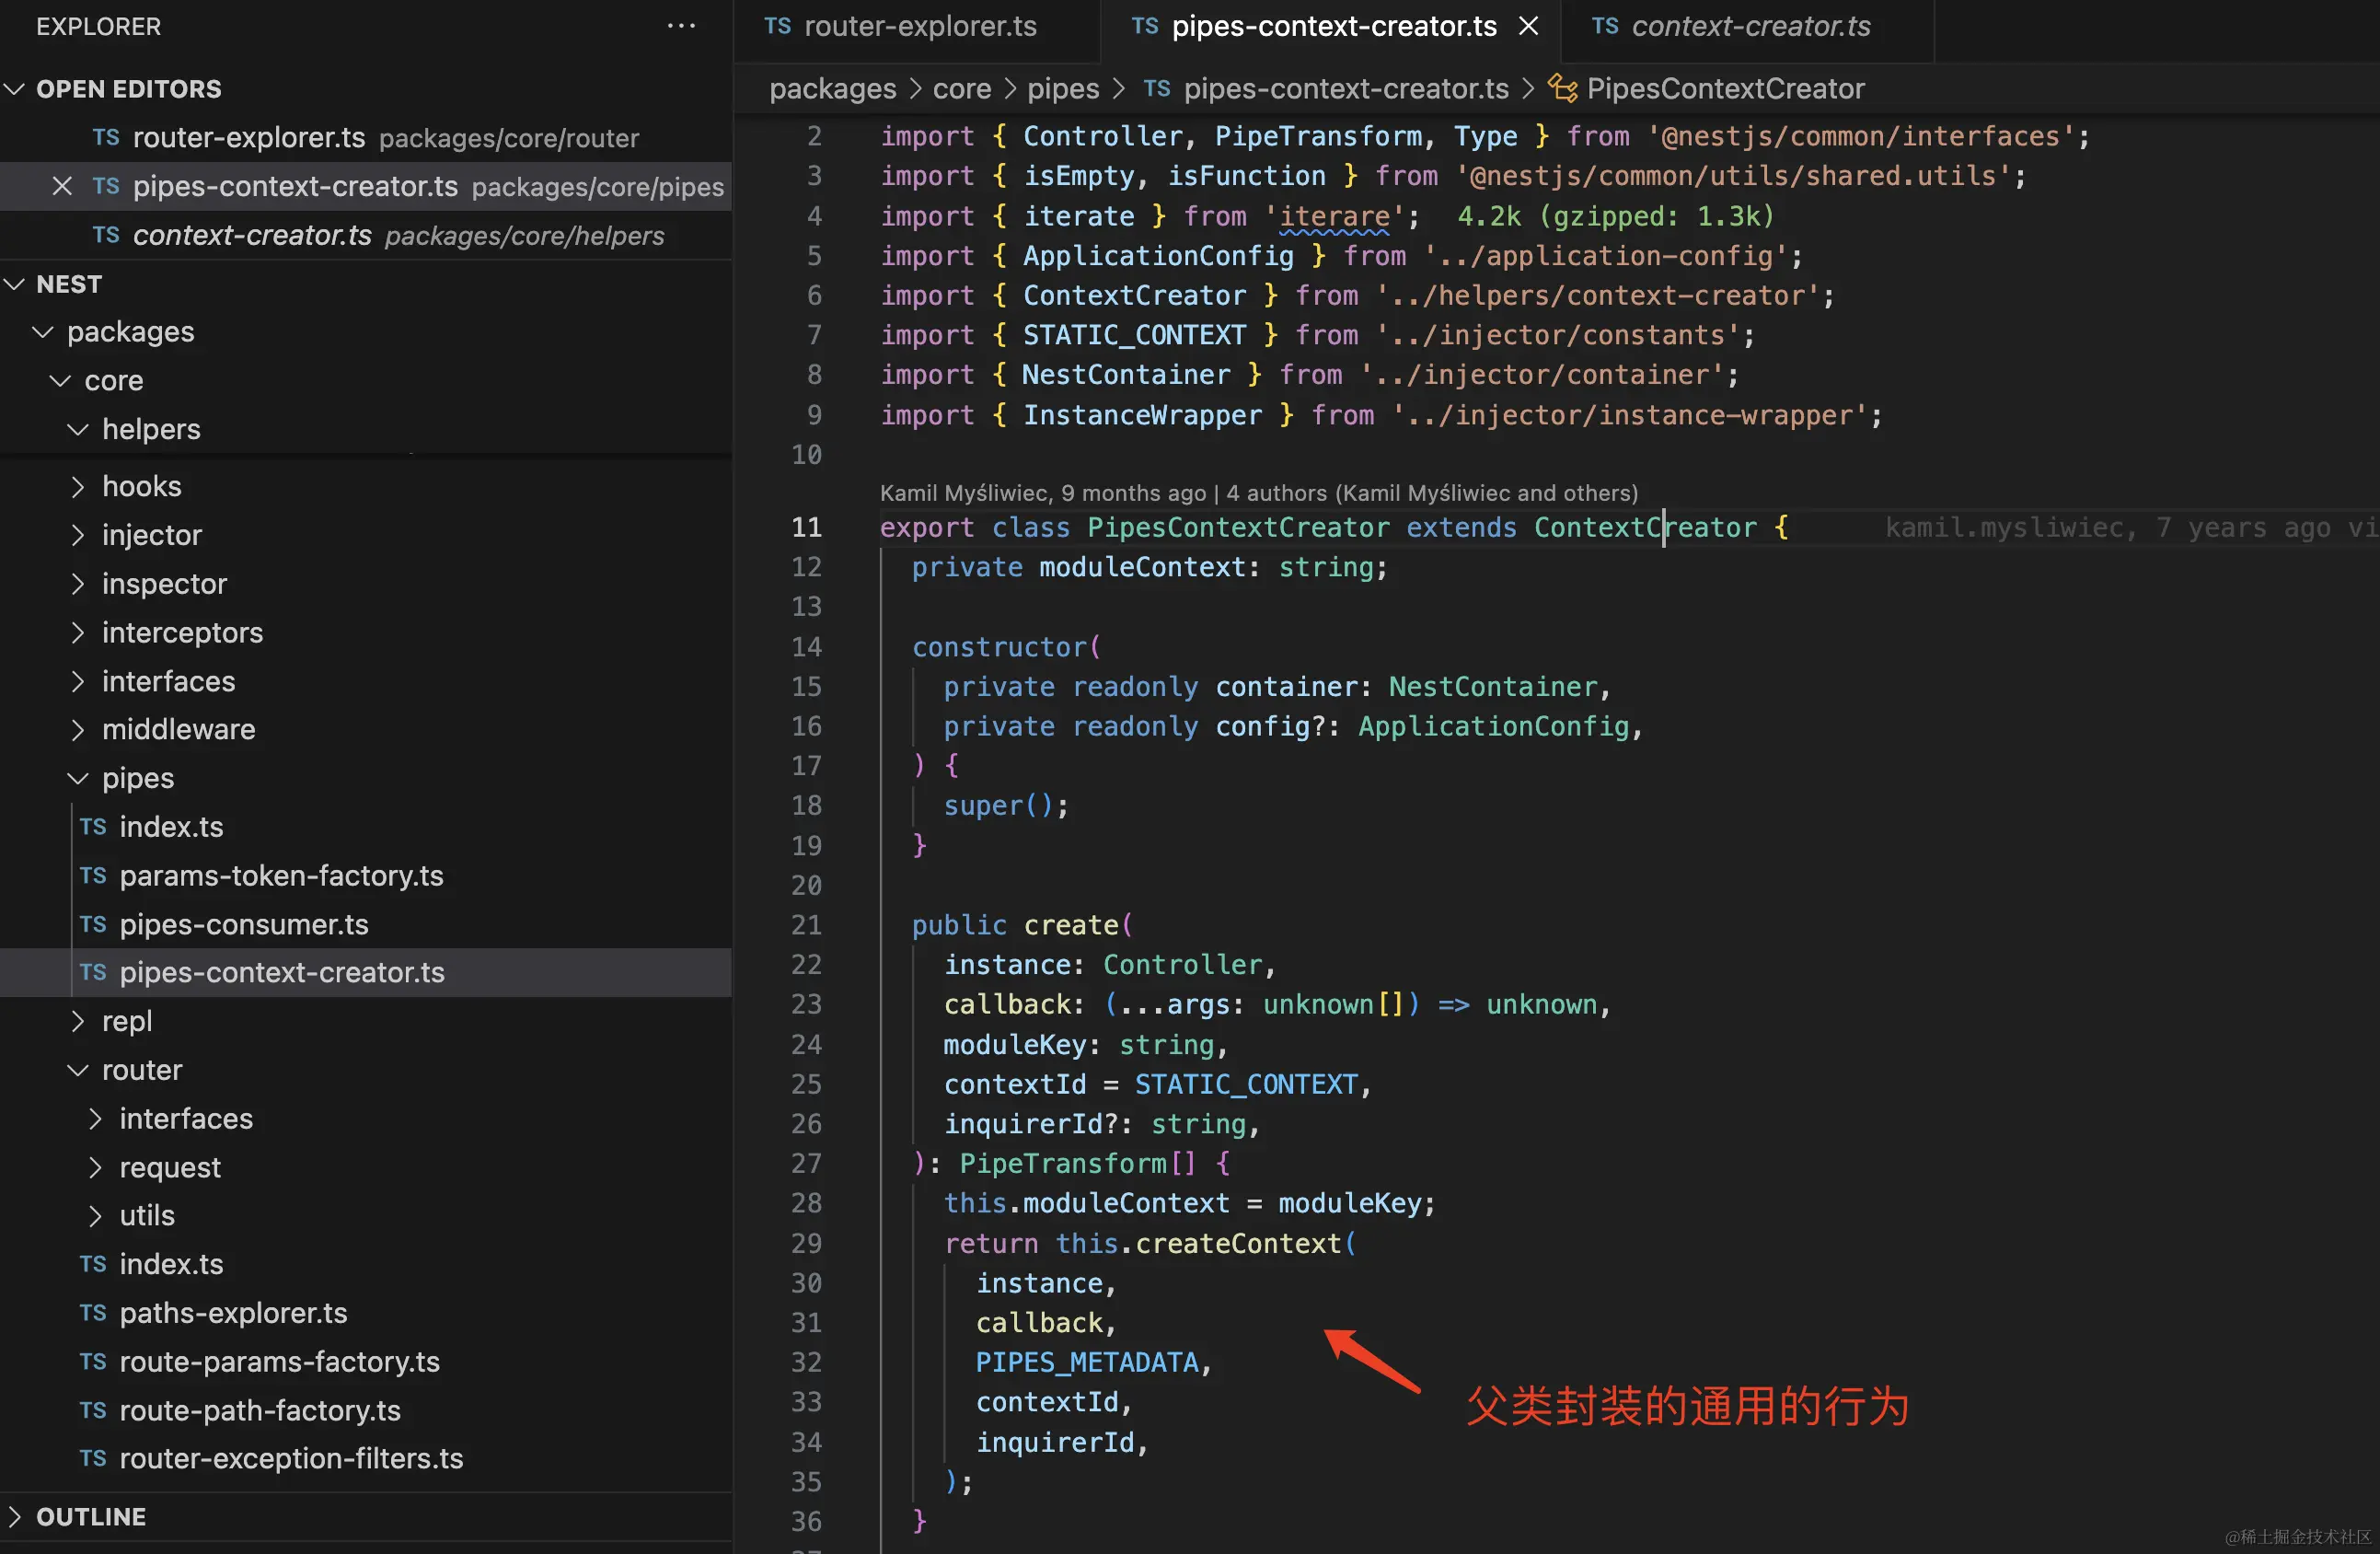Expand the request folder

click(x=96, y=1167)
